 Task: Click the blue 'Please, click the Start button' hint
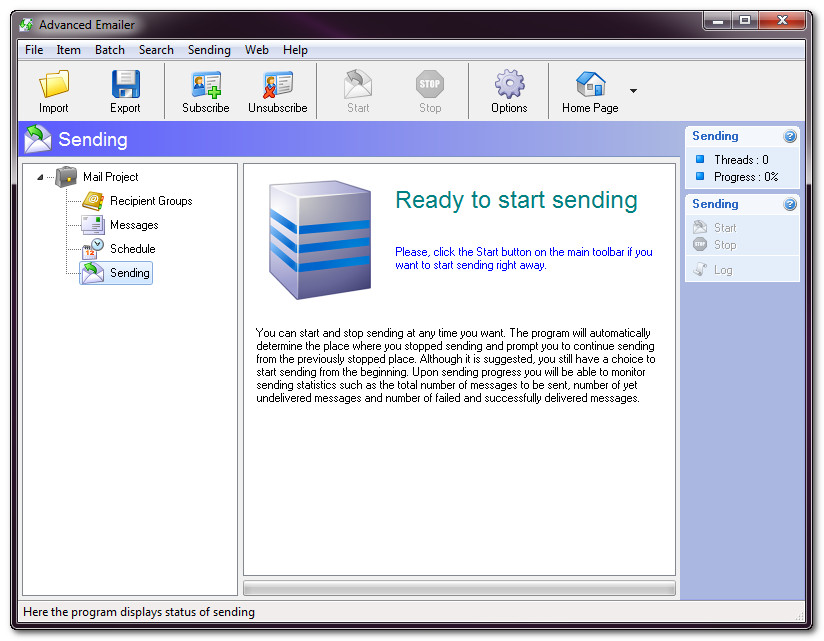click(x=524, y=259)
